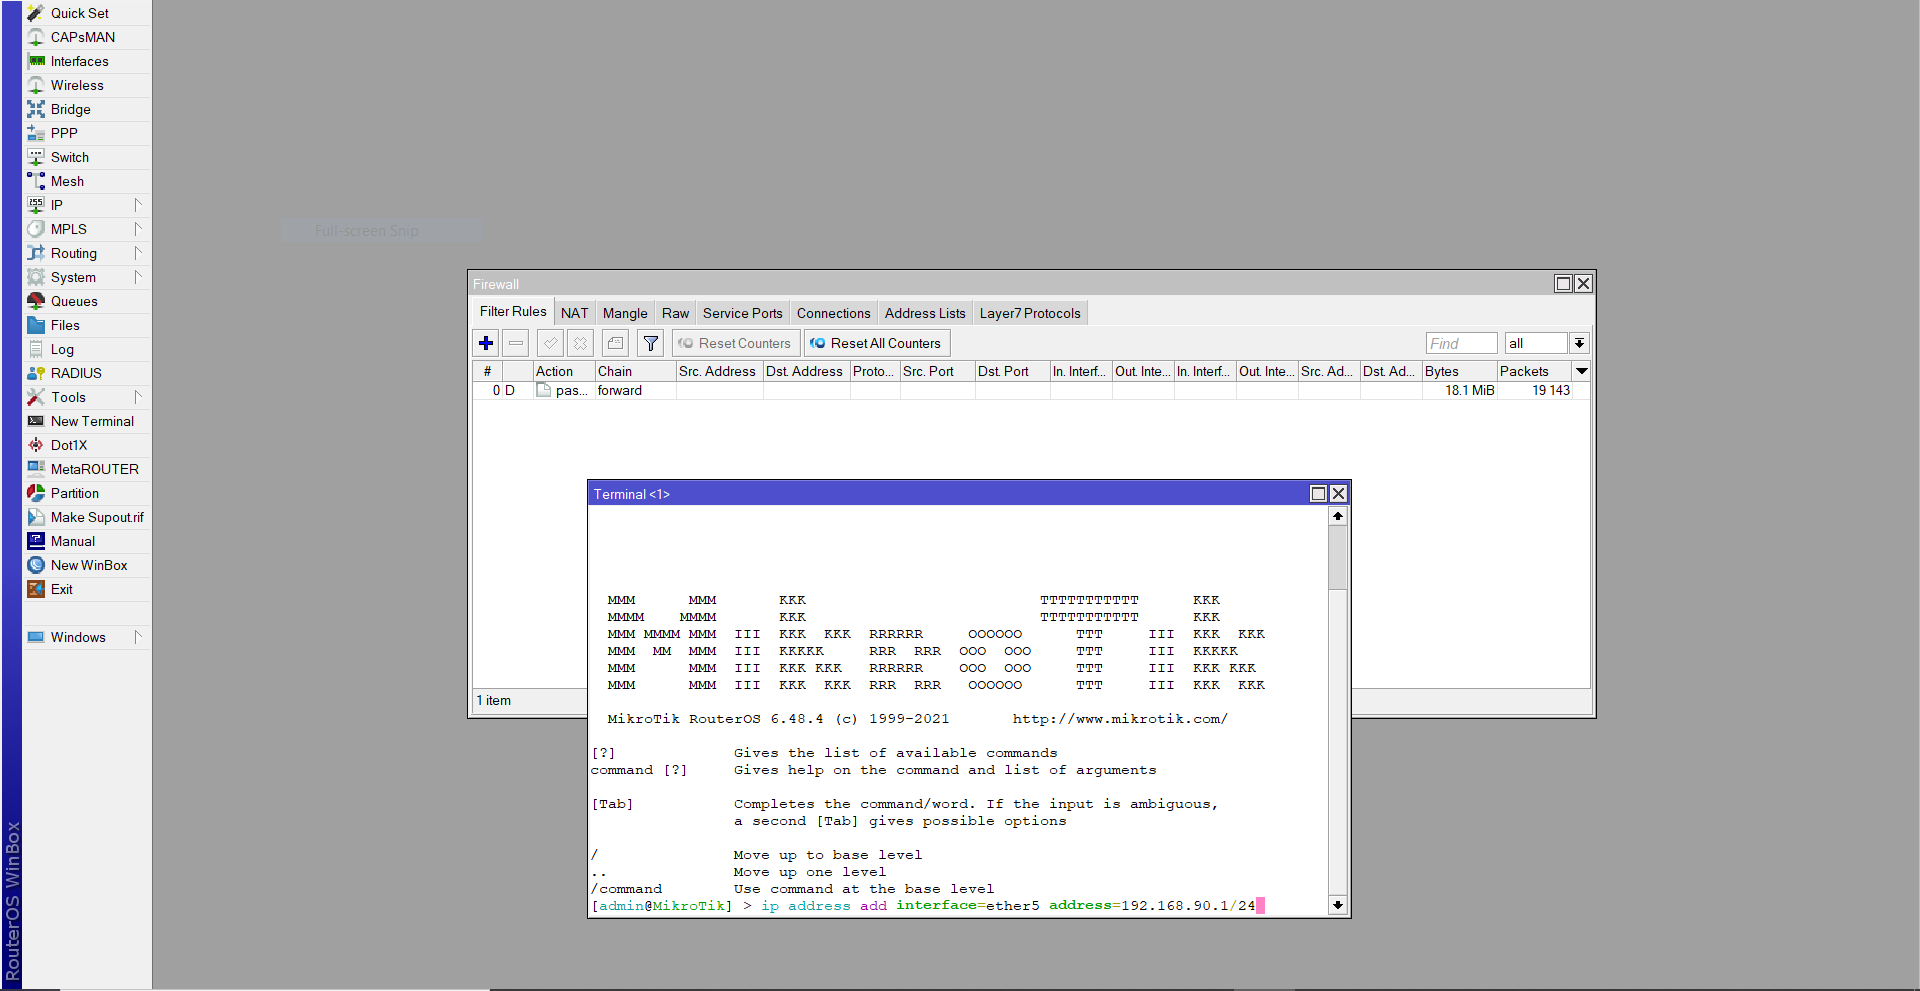
Task: Add comment to firewall rule icon
Action: [x=615, y=343]
